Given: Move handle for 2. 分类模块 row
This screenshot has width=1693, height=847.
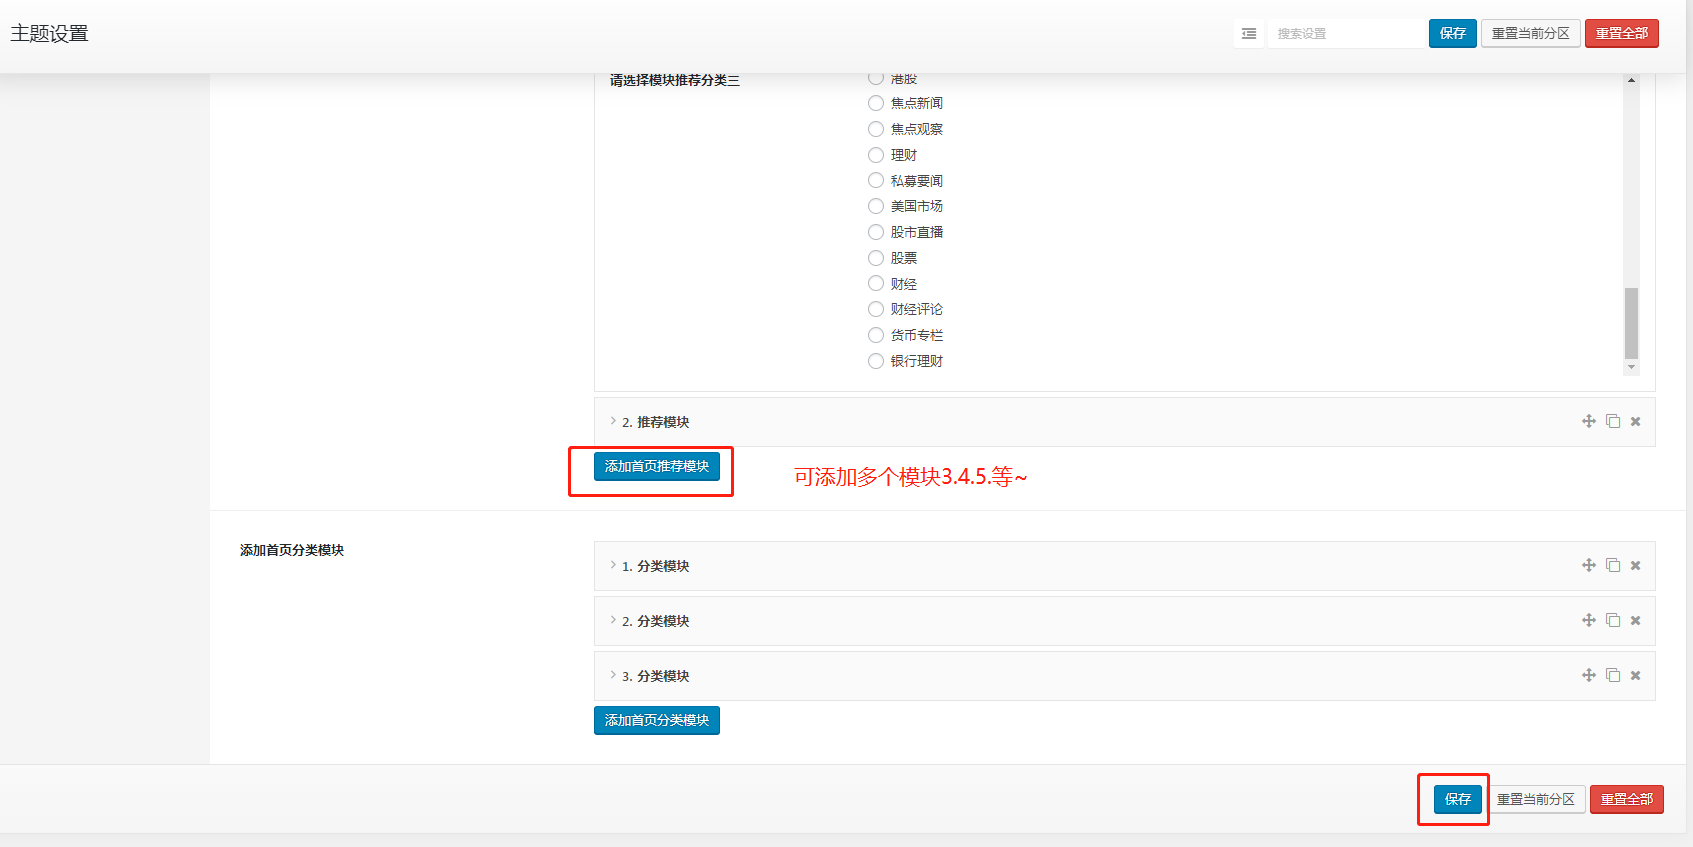Looking at the screenshot, I should click(1588, 620).
